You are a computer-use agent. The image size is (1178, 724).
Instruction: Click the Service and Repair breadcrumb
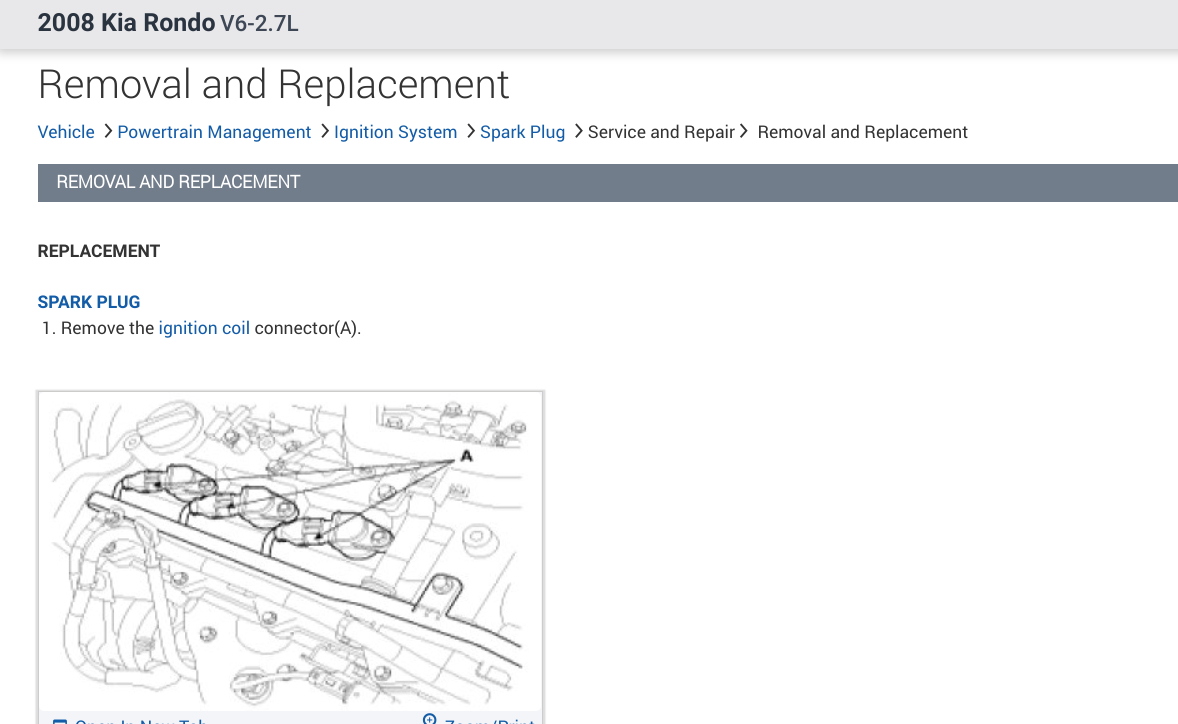click(661, 132)
